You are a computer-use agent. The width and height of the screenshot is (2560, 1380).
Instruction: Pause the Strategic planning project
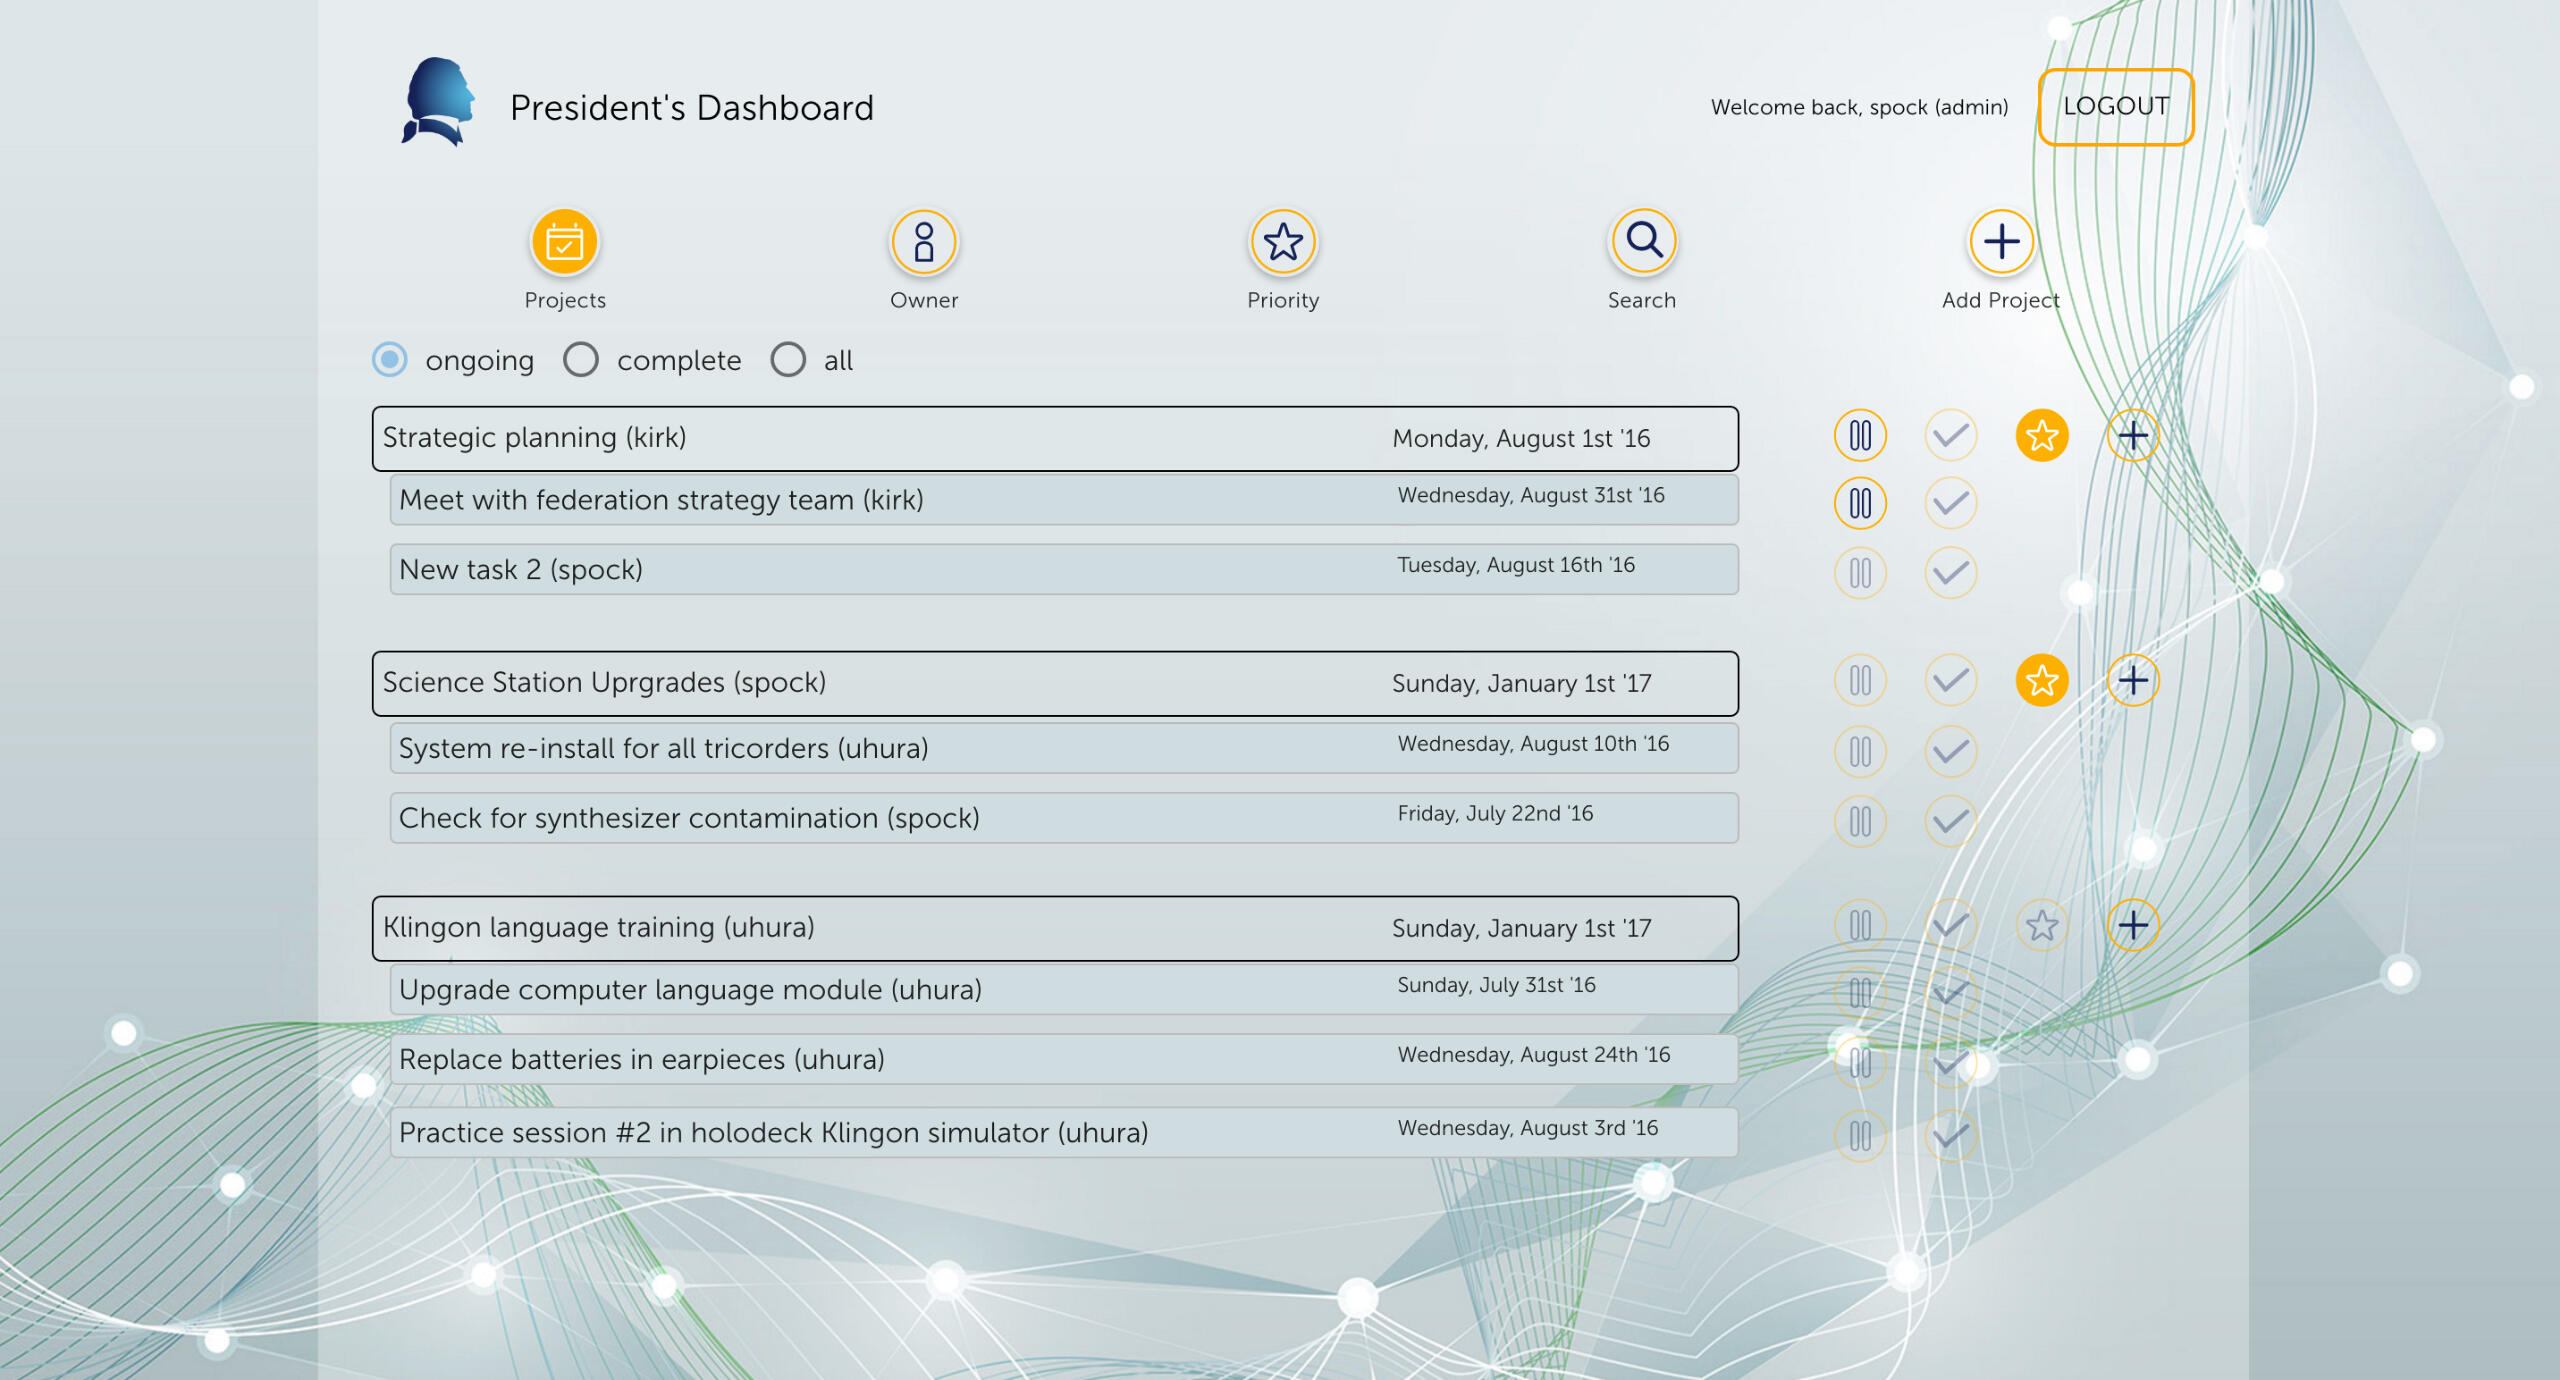[1860, 436]
